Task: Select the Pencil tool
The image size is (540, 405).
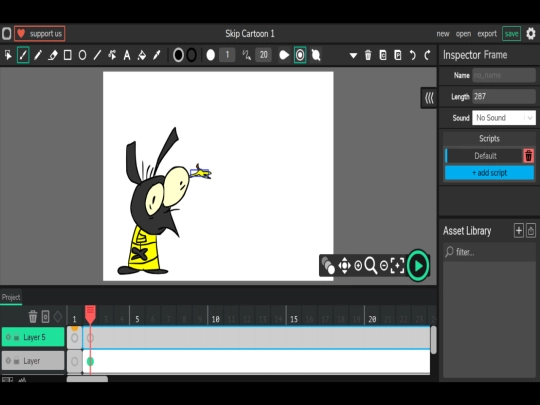Action: (38, 55)
